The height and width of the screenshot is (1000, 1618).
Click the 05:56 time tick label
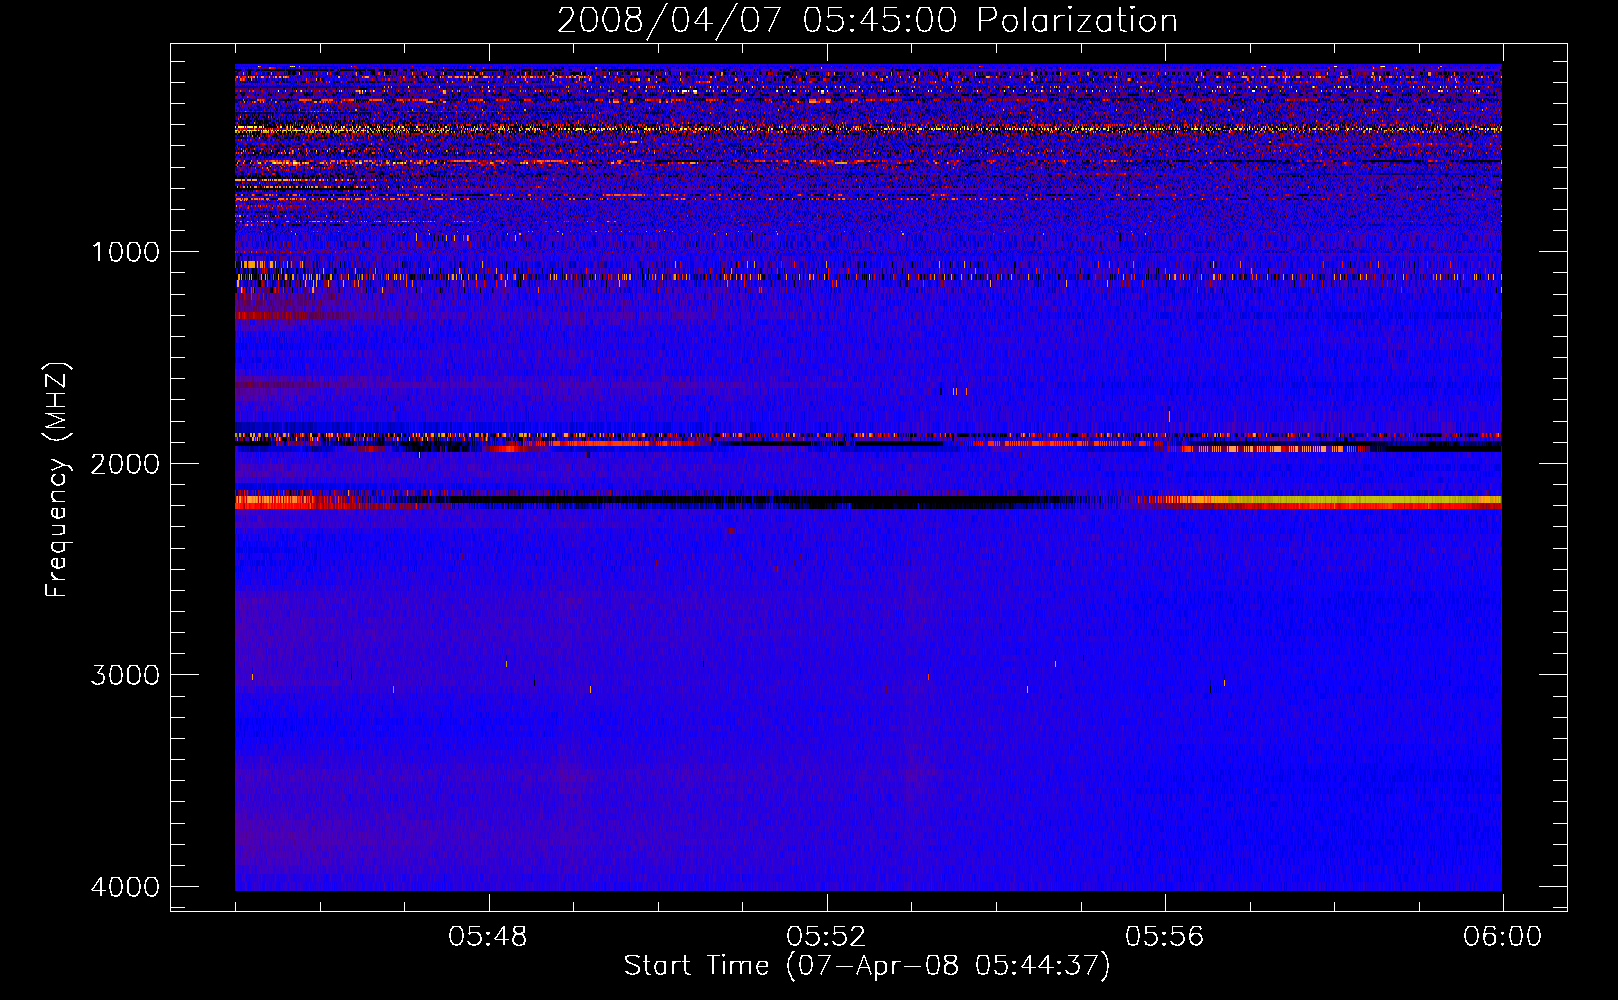[x=1164, y=937]
